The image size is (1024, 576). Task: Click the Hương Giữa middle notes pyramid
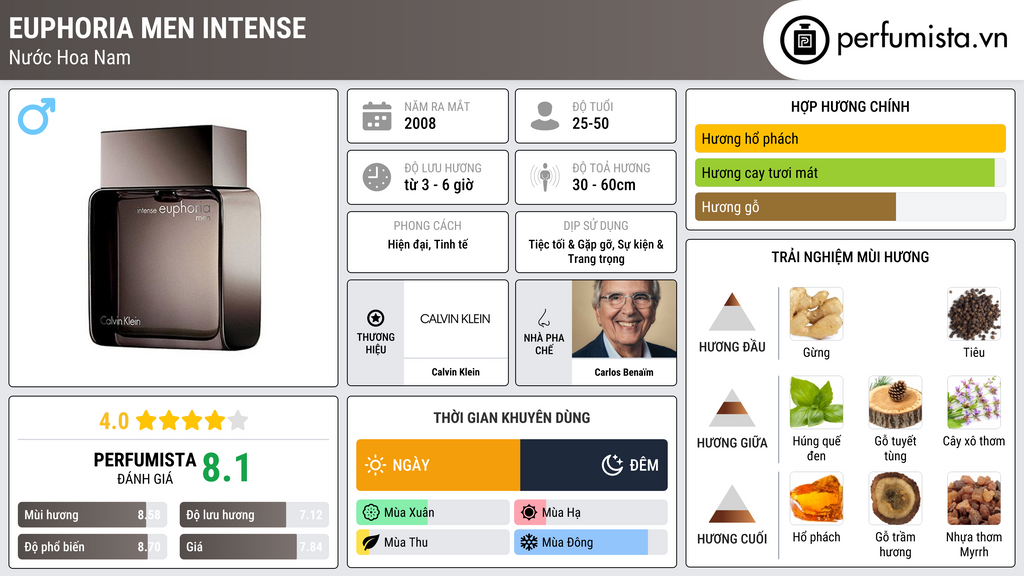click(731, 408)
